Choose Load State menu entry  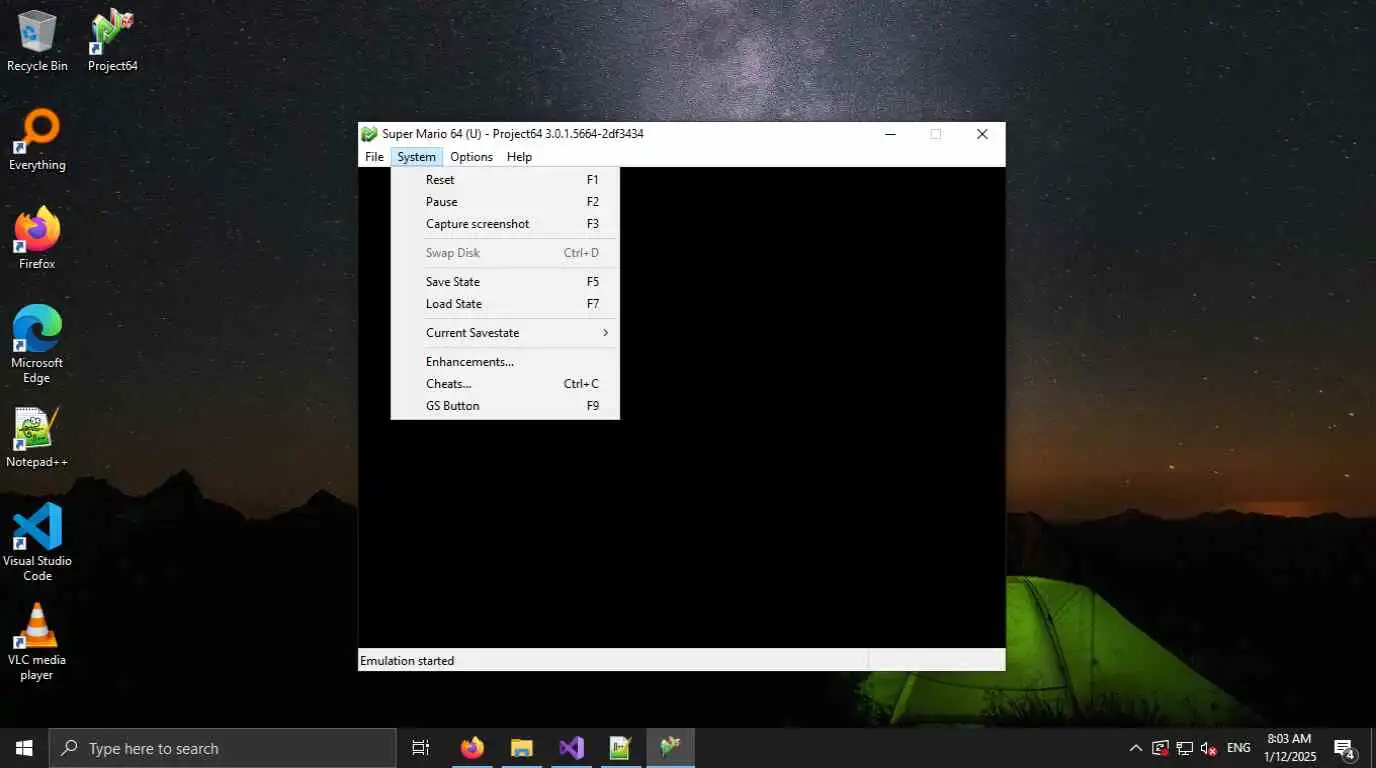(505, 304)
